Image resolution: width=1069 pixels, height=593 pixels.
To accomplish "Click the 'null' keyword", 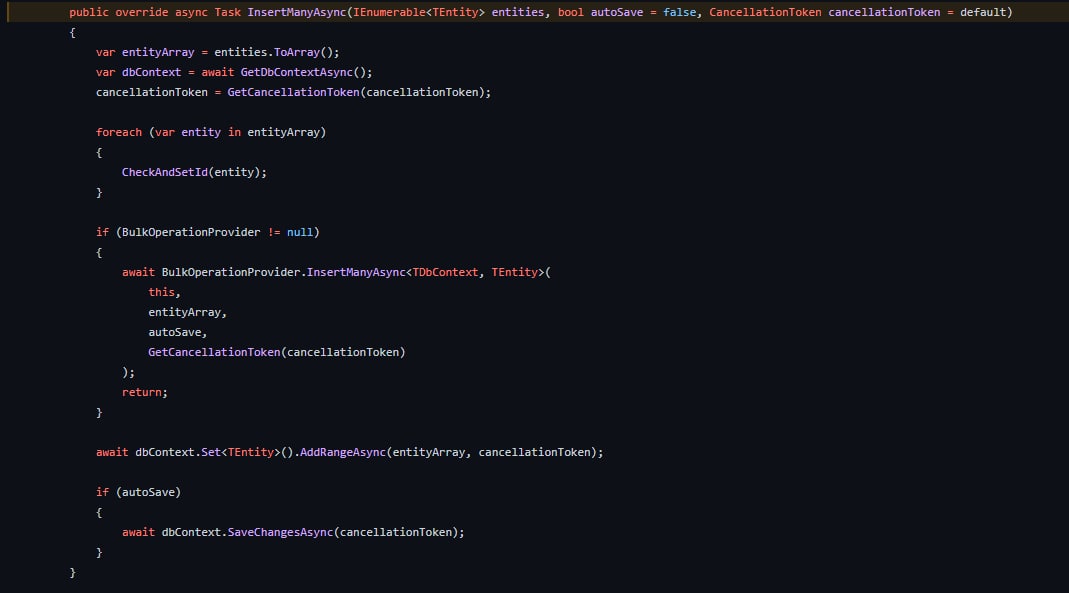I will 300,232.
